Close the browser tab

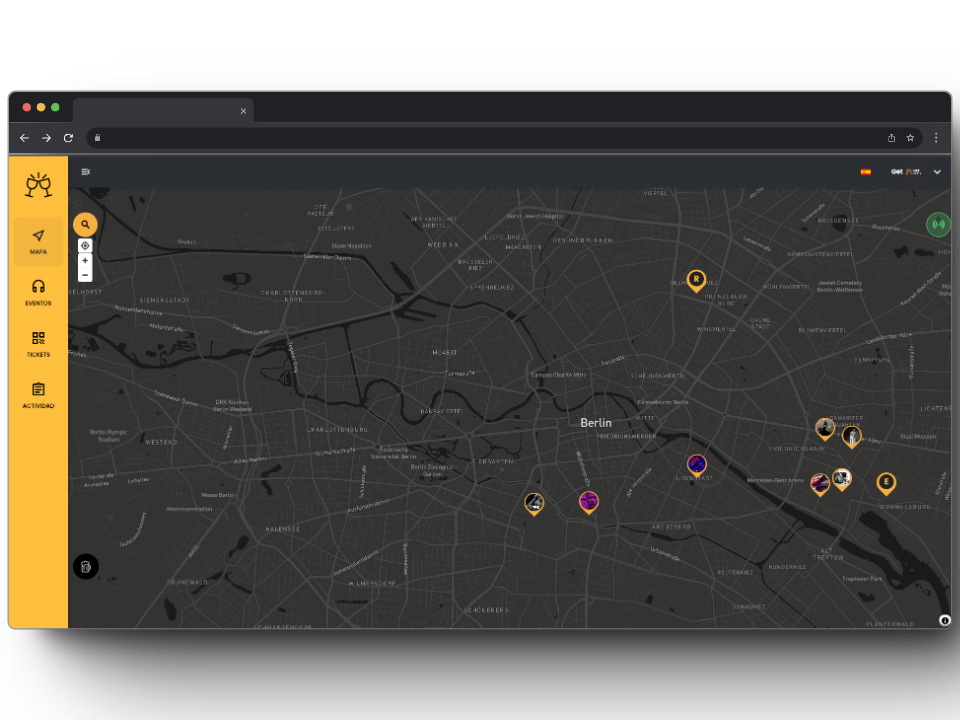243,111
